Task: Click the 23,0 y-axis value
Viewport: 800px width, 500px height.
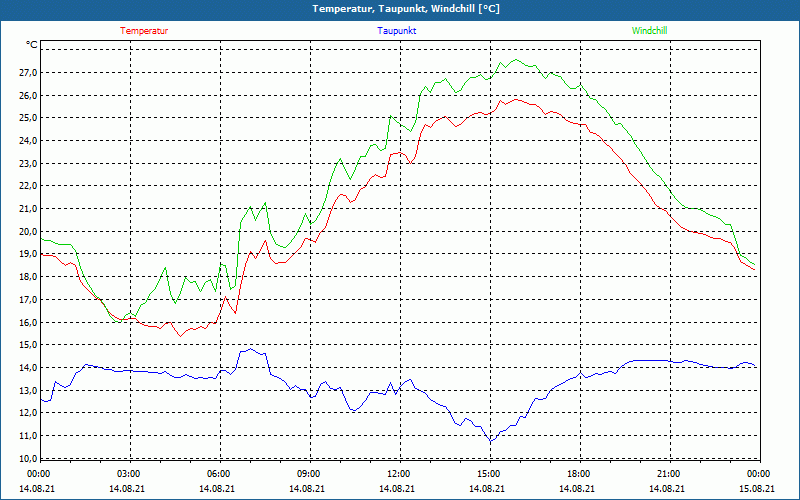Action: coord(29,164)
